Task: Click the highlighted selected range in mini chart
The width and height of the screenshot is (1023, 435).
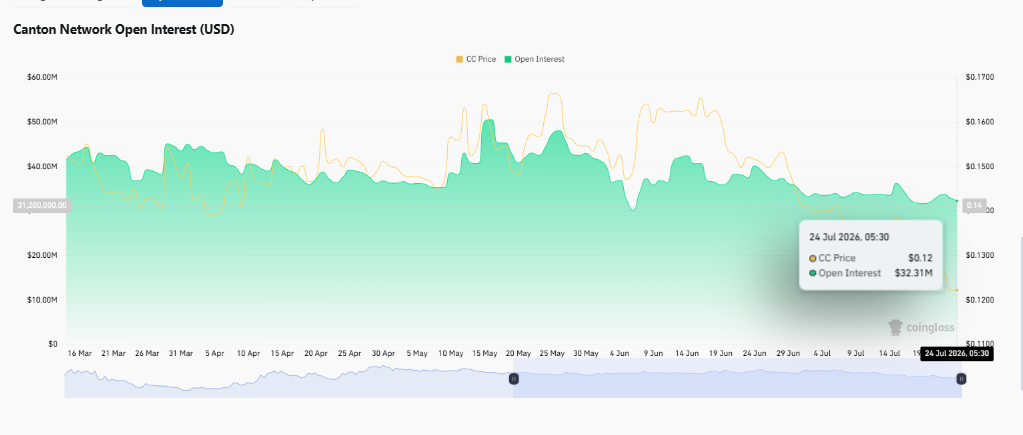Action: tap(737, 378)
